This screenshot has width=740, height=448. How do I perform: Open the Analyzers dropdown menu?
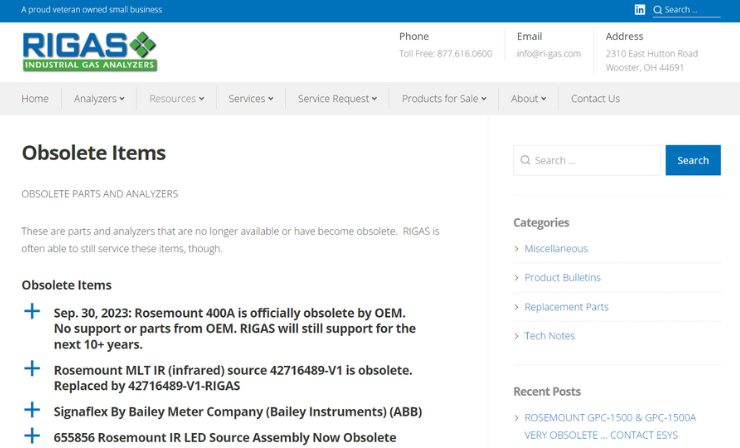99,99
